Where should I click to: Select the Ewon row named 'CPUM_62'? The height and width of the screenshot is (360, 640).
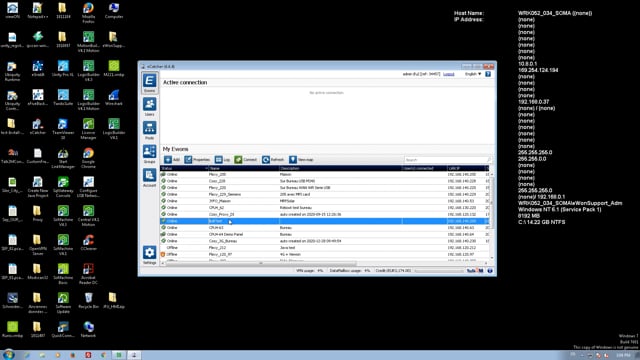pyautogui.click(x=324, y=208)
